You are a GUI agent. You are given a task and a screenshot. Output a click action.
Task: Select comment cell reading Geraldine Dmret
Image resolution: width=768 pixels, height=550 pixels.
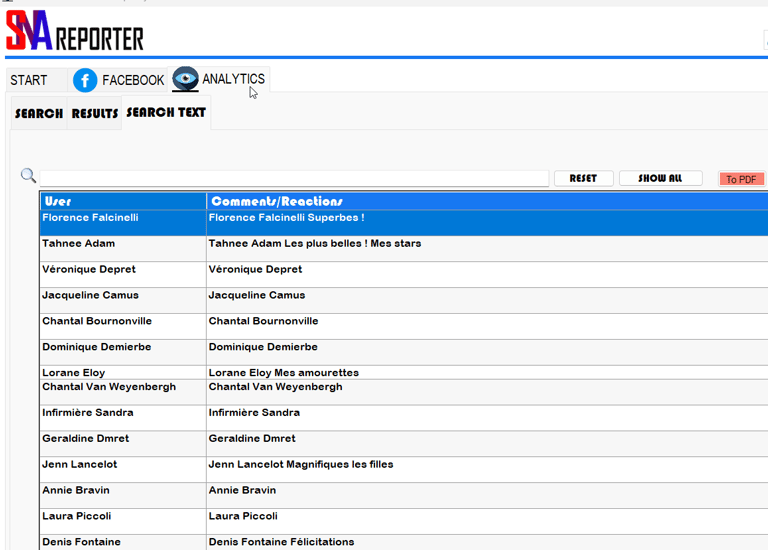click(x=487, y=444)
